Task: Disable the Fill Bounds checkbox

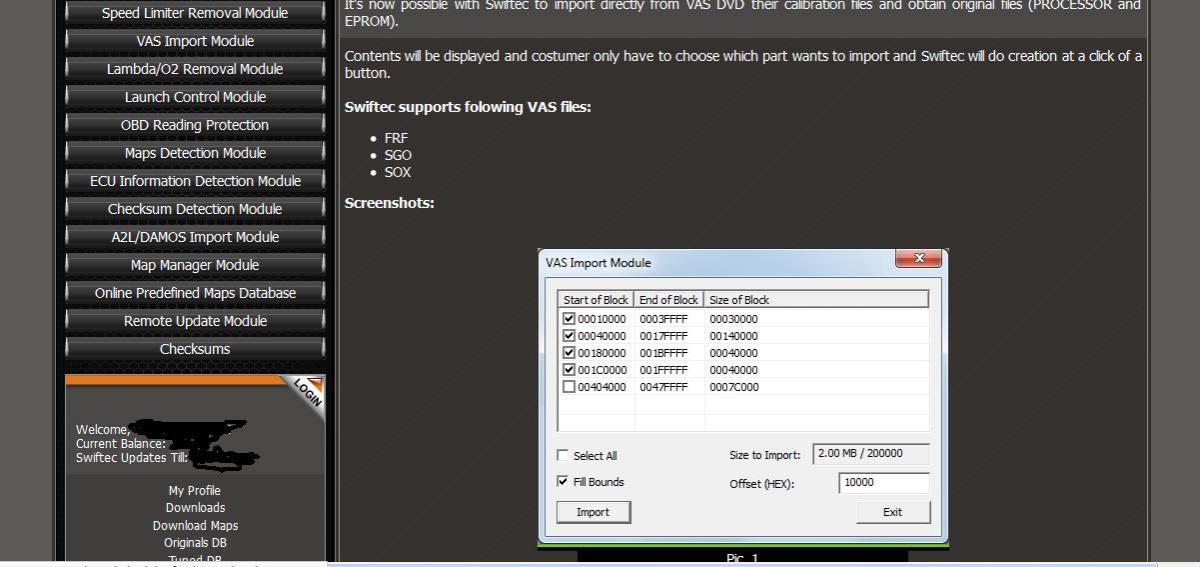Action: pos(563,482)
